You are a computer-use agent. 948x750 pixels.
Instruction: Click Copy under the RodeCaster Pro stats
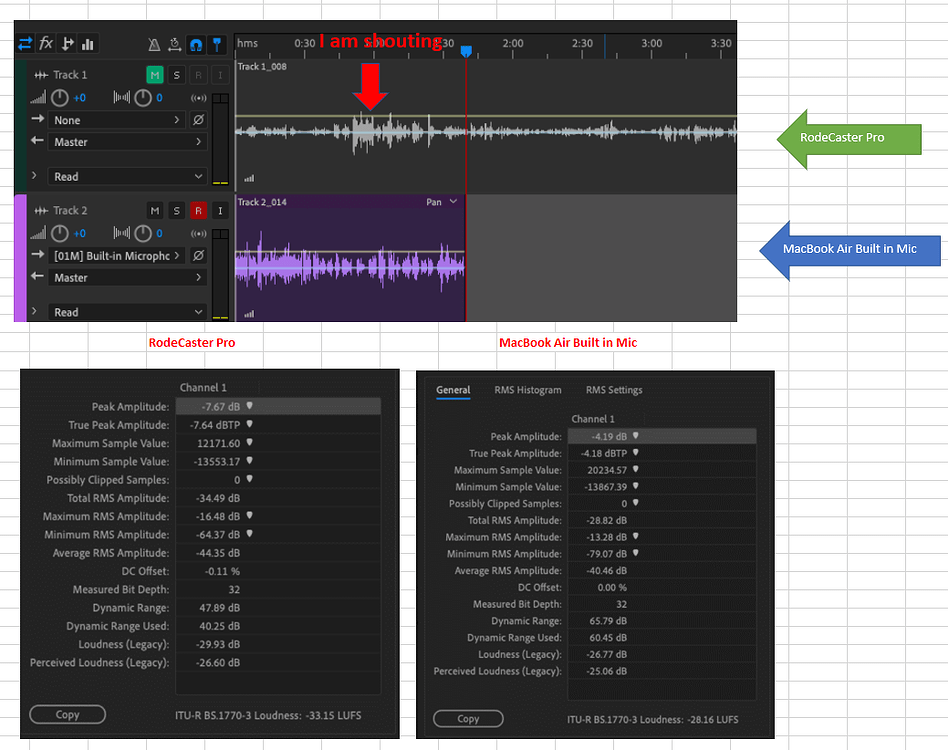point(67,714)
